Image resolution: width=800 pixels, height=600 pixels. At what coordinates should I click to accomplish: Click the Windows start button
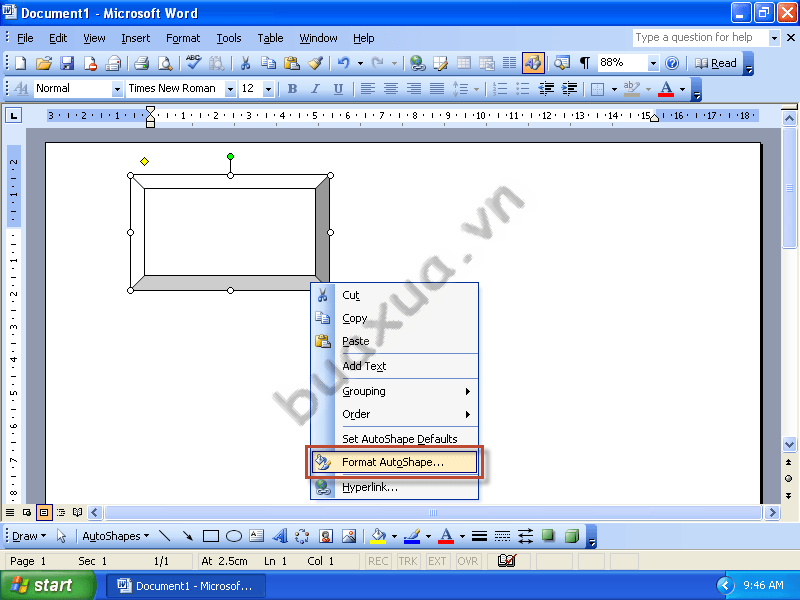pyautogui.click(x=47, y=585)
